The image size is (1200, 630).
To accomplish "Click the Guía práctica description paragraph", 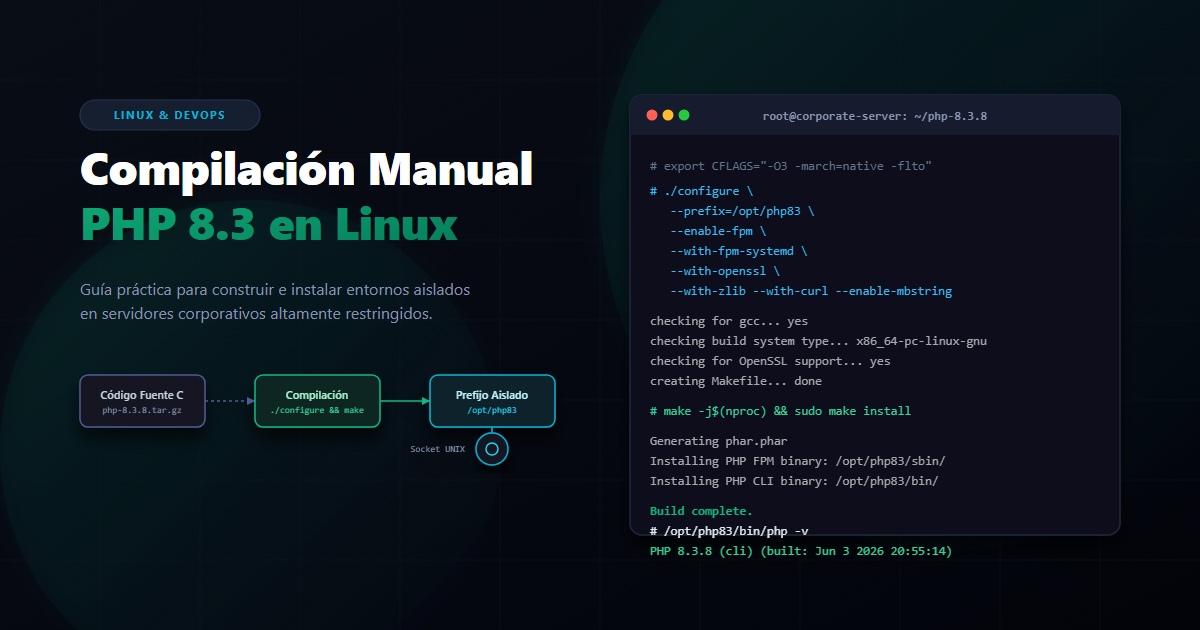I will click(275, 301).
